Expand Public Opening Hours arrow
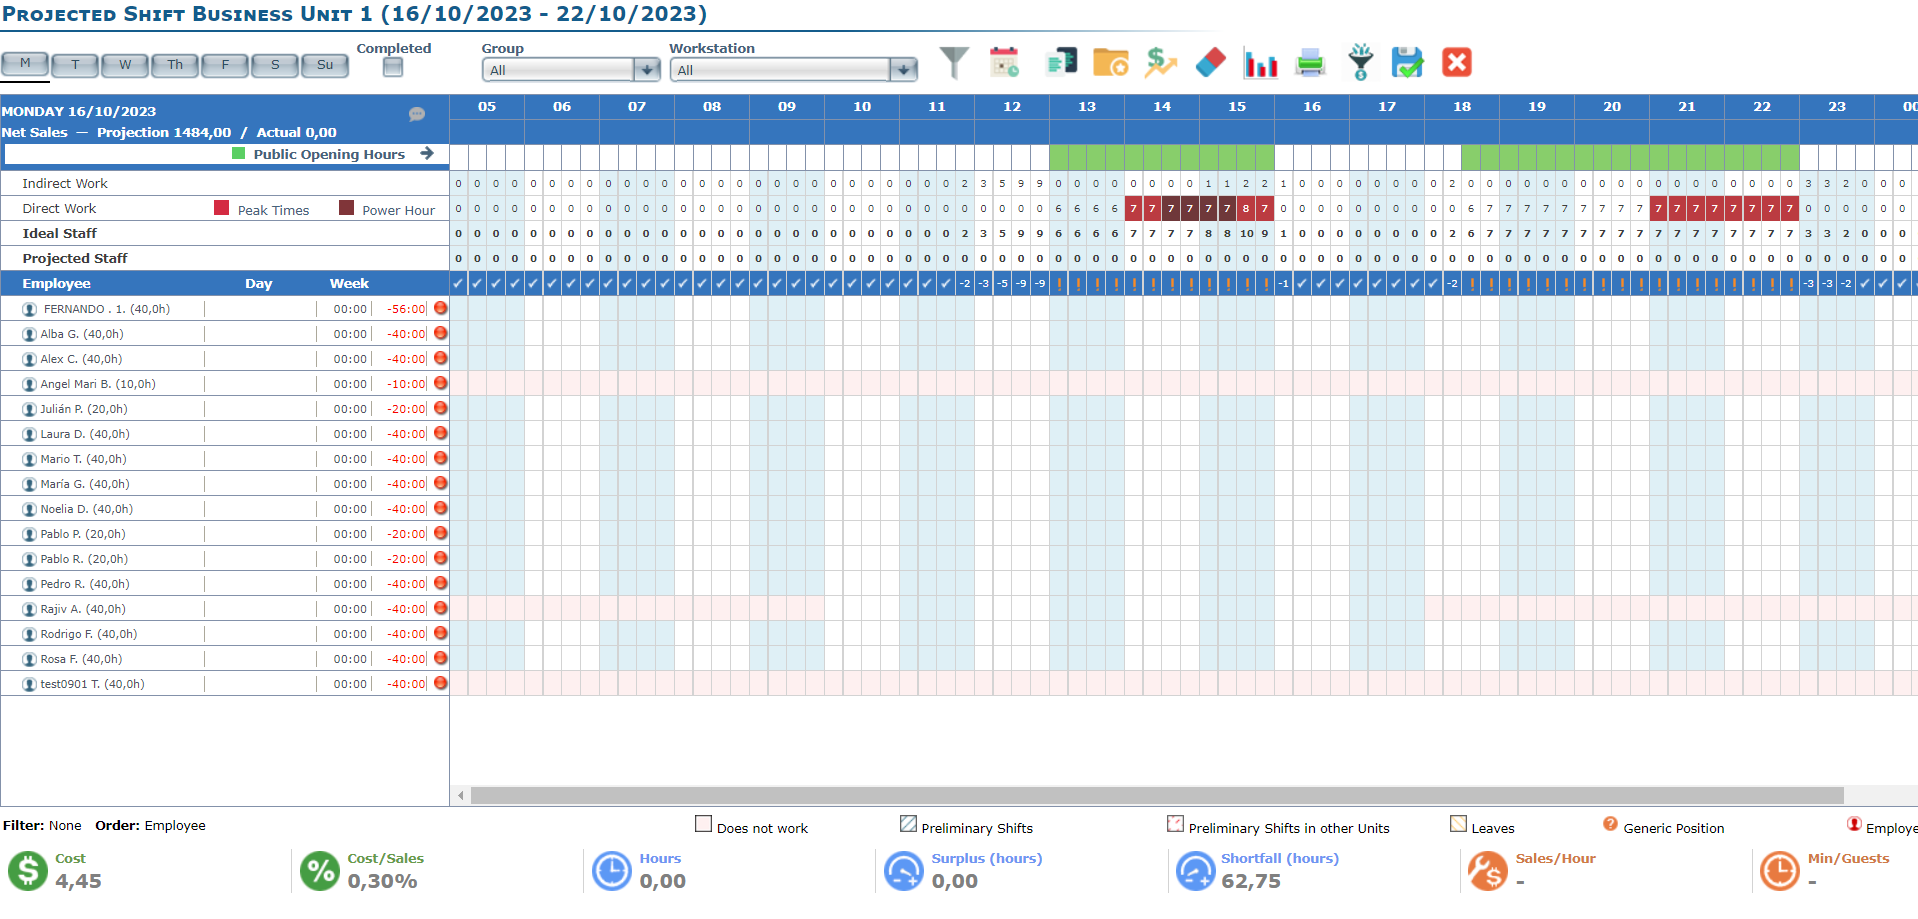This screenshot has height=919, width=1918. 427,154
